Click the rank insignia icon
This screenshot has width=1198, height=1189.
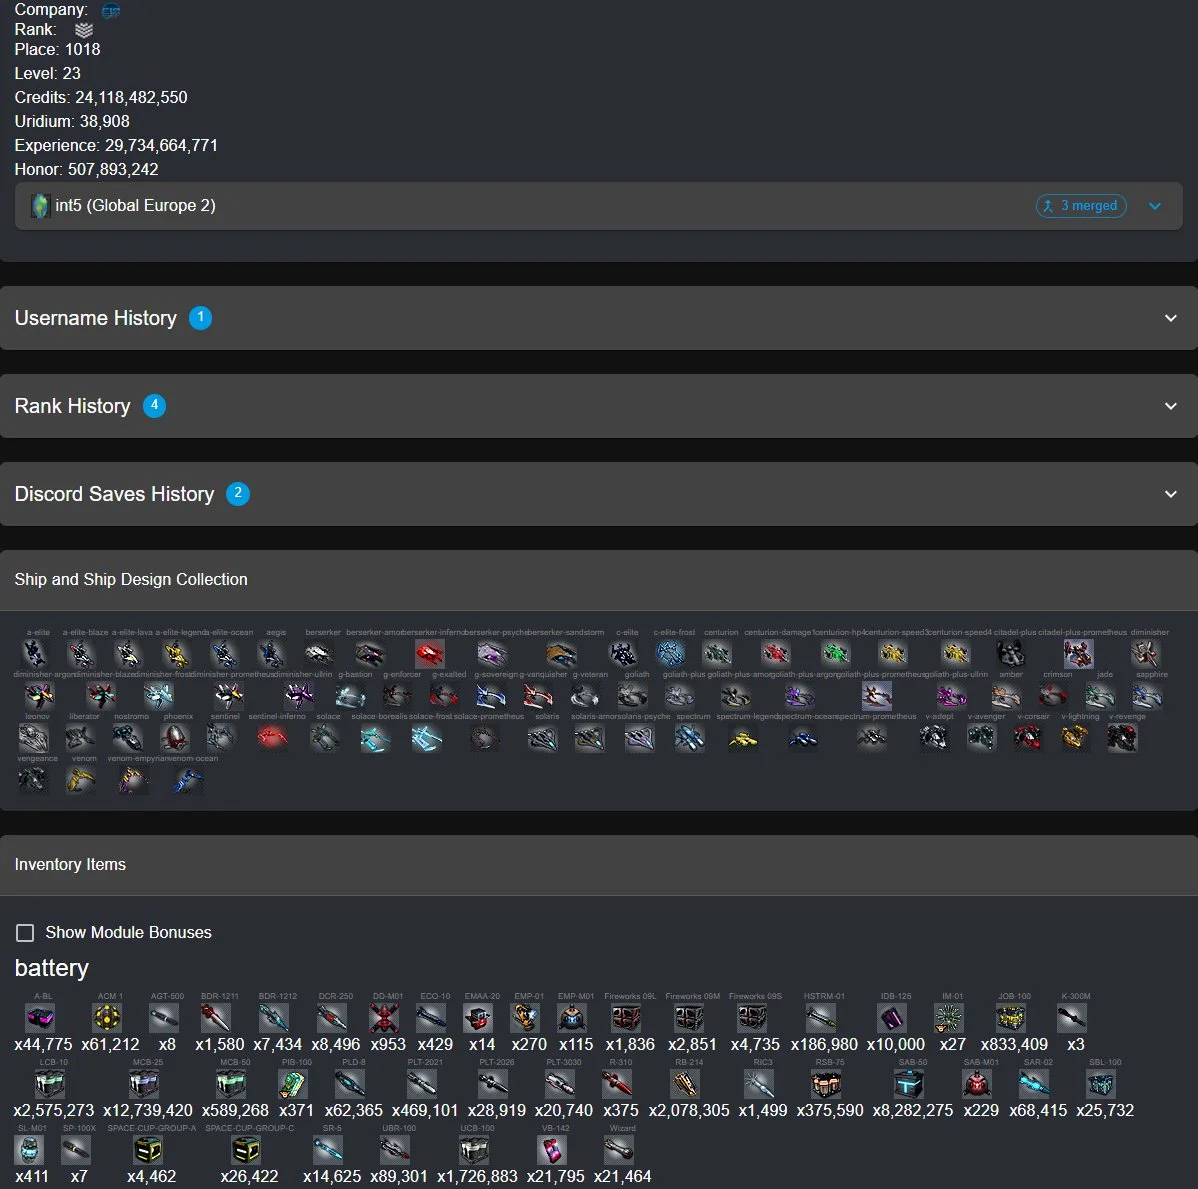(84, 30)
